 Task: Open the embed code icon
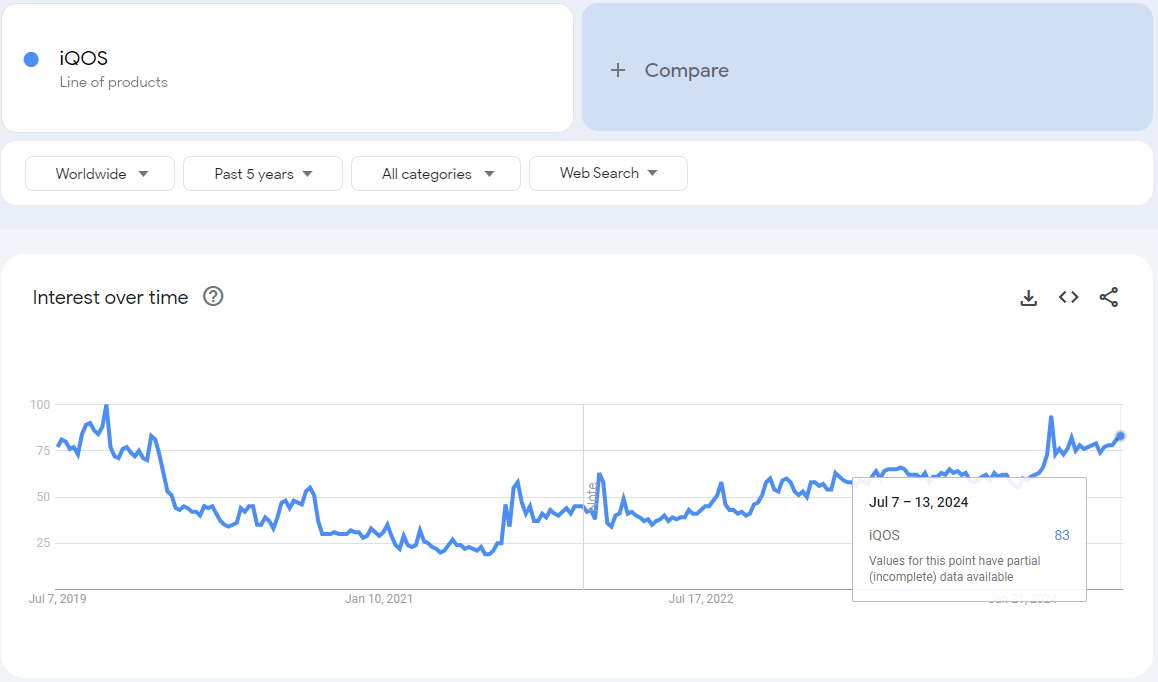[1068, 297]
